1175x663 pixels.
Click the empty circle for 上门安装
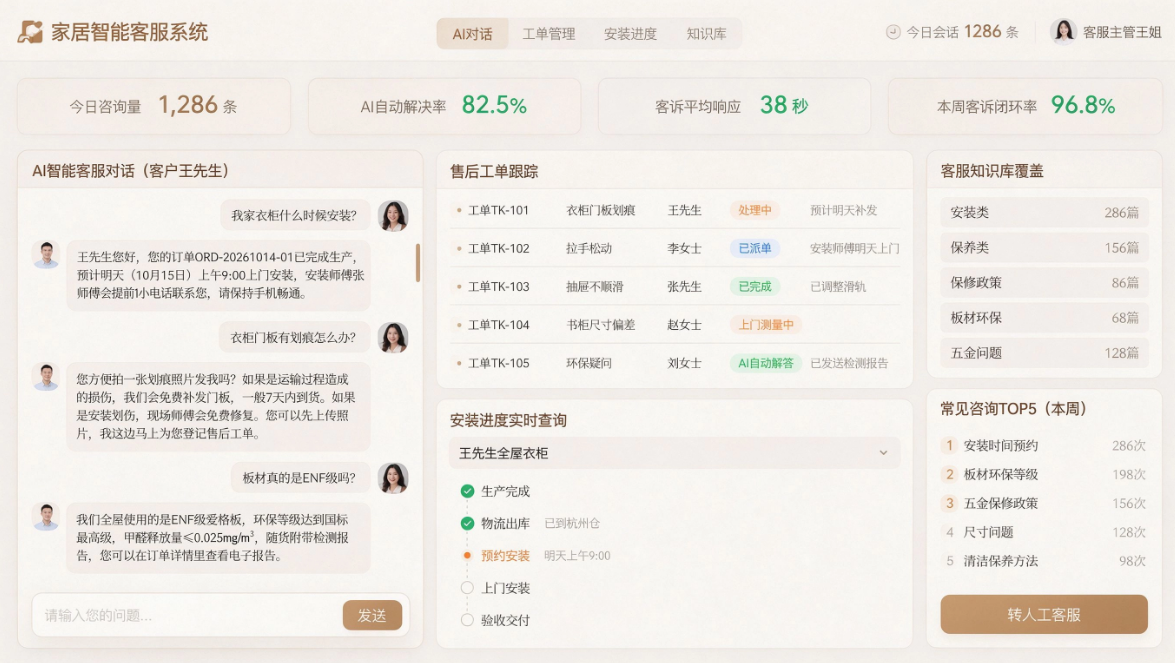(x=468, y=588)
